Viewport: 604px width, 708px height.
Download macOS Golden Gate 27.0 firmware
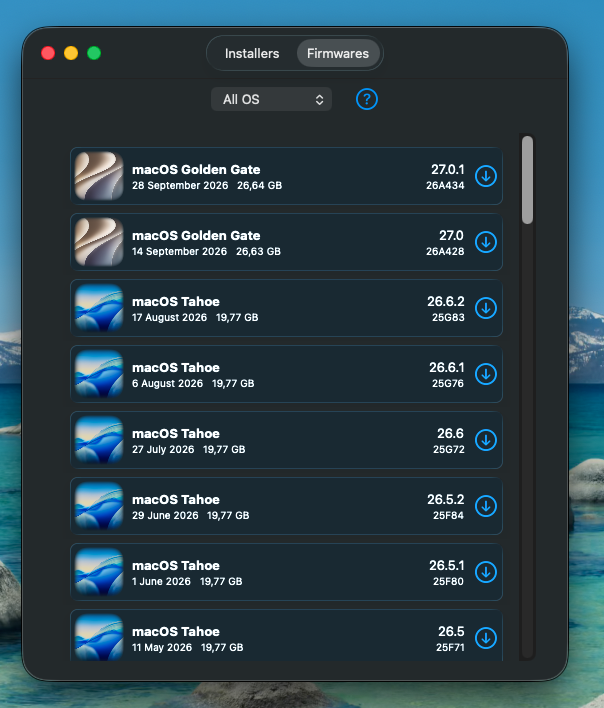(486, 242)
